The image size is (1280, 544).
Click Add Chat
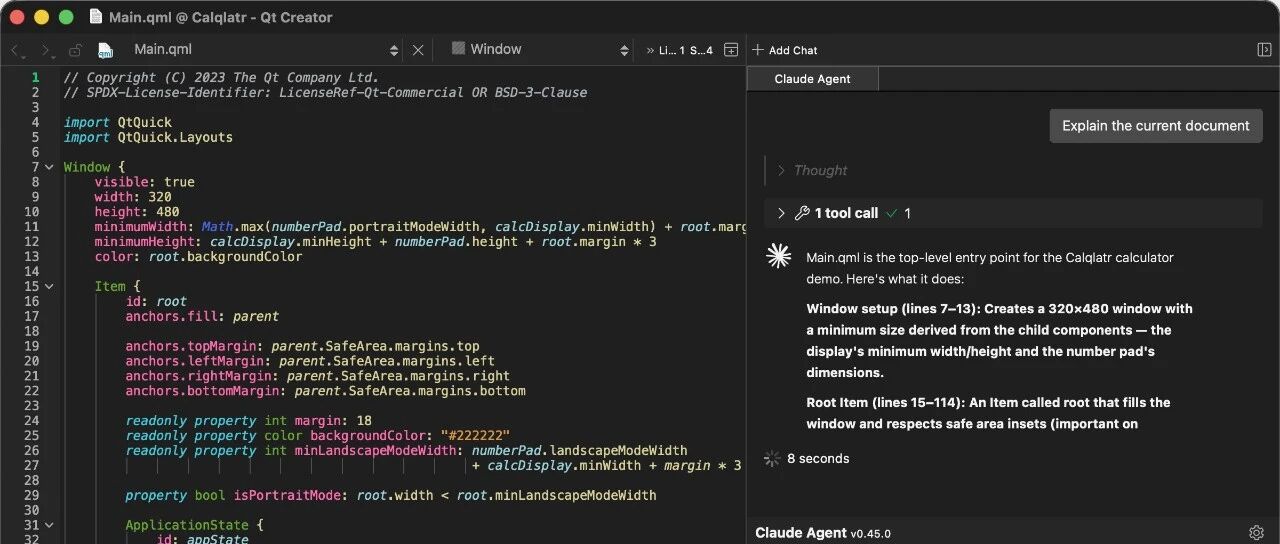785,50
